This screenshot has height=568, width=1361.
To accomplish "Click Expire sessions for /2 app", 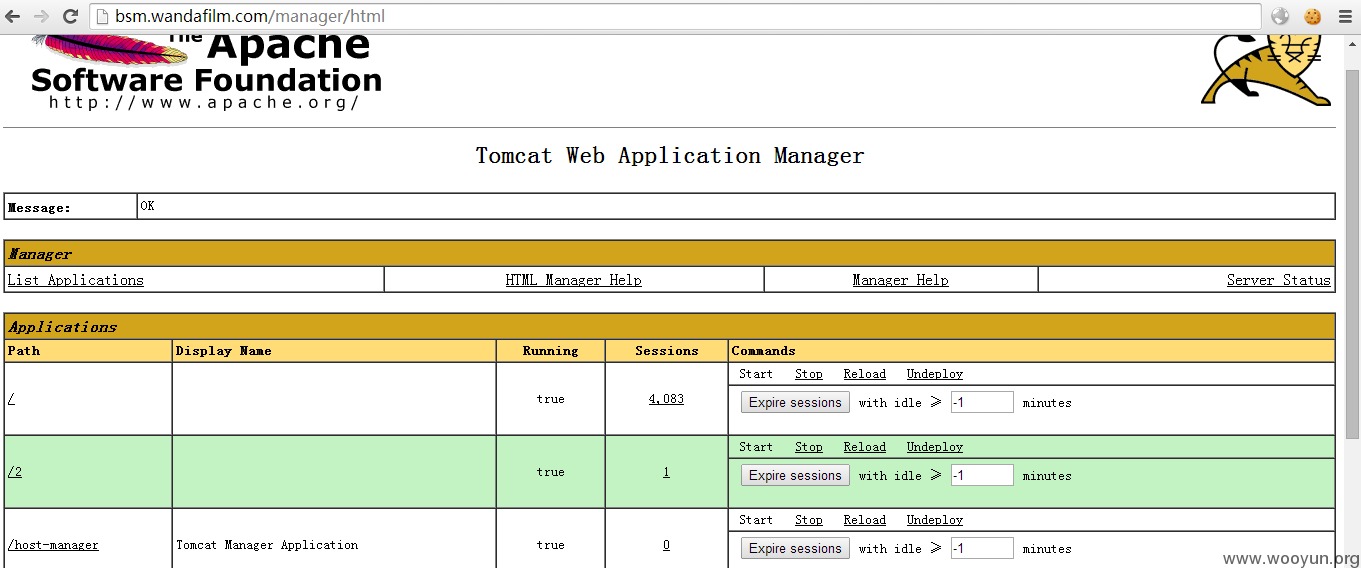I will pyautogui.click(x=795, y=475).
